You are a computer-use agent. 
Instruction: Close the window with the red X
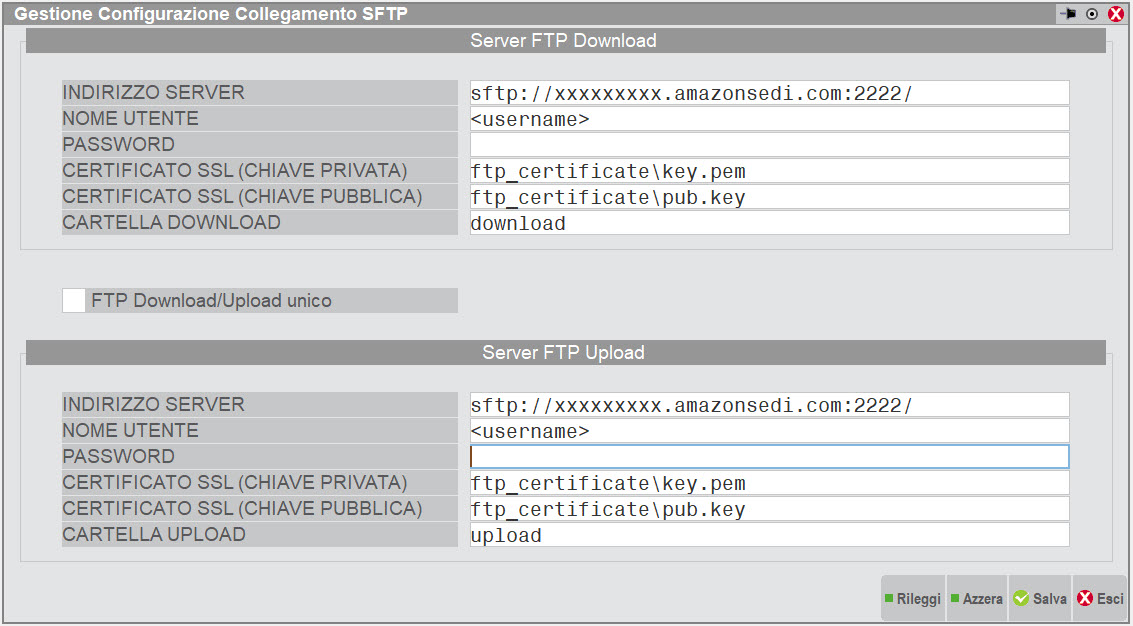(1116, 14)
